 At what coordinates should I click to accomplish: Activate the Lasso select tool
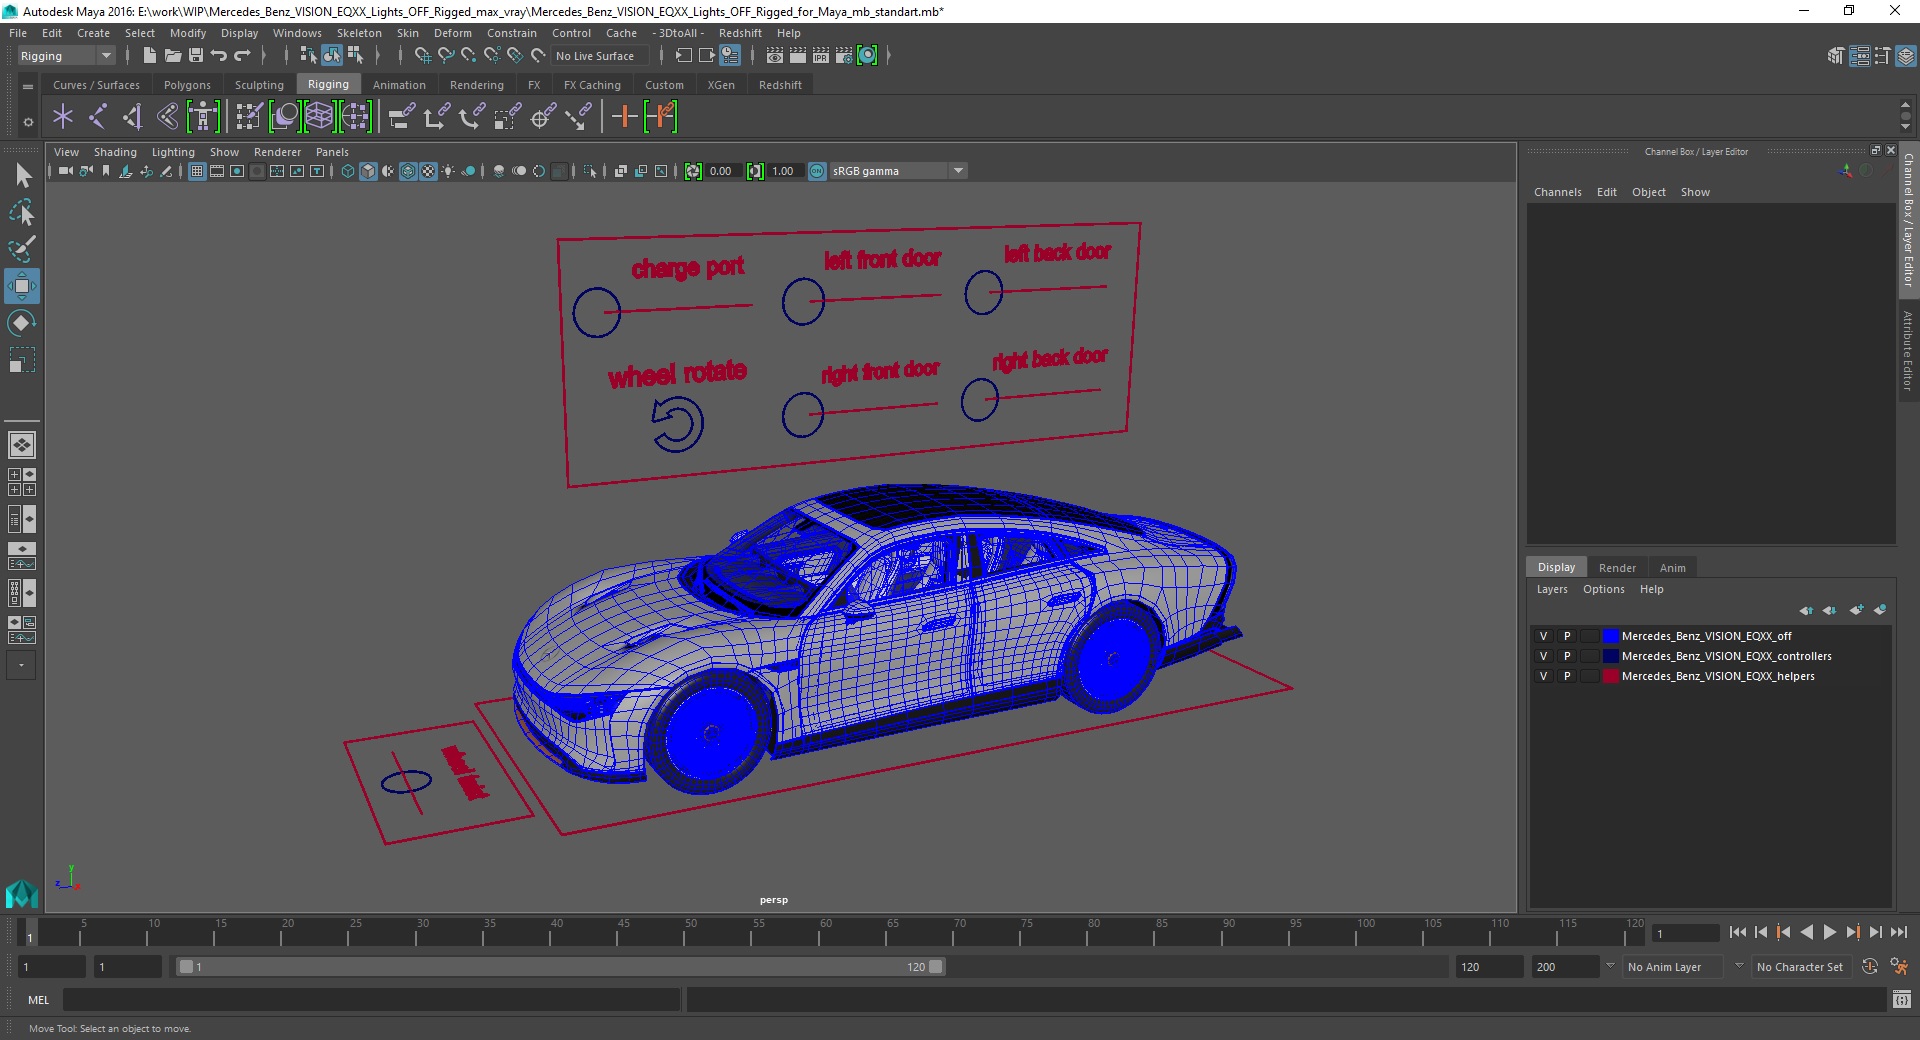[22, 212]
